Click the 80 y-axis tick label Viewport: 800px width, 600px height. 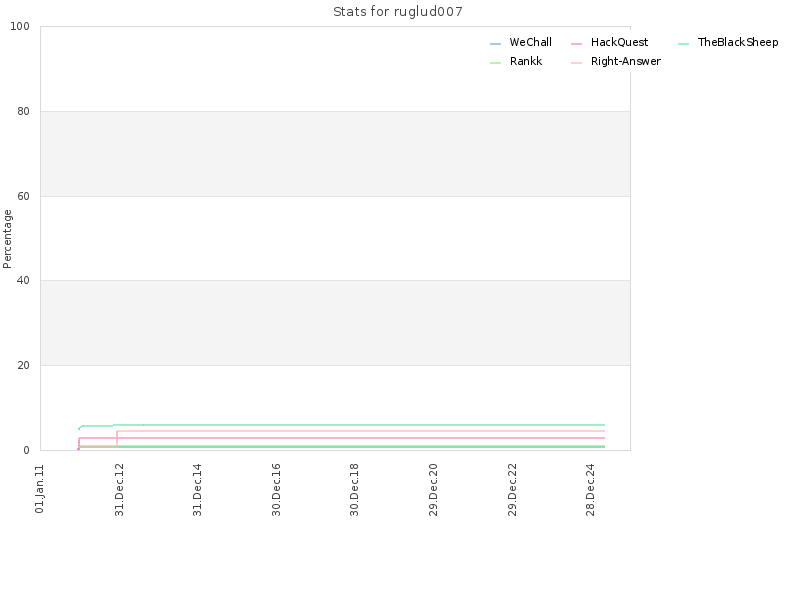coord(23,111)
